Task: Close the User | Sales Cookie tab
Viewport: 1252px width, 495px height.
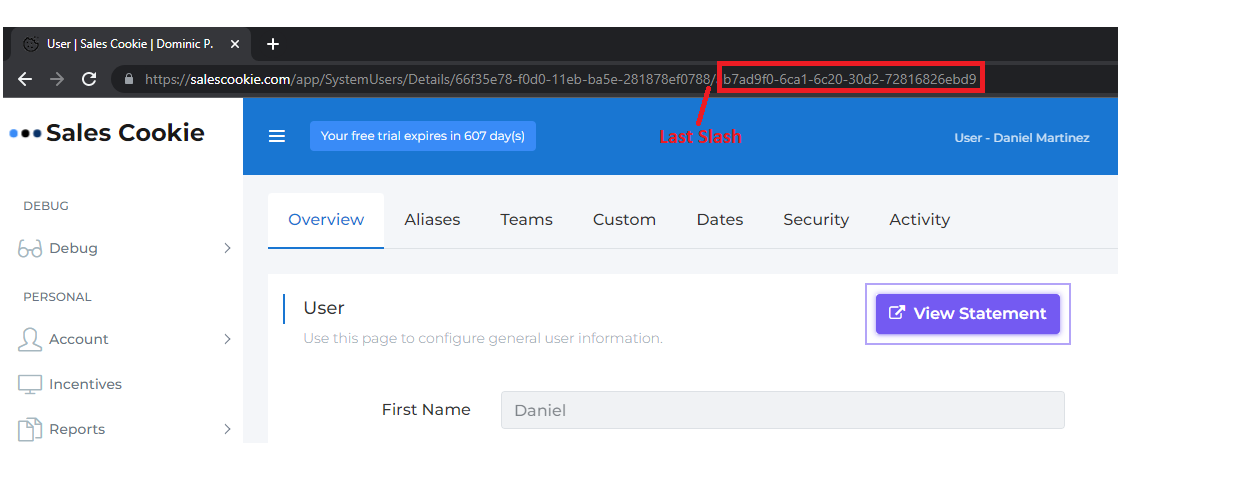Action: [x=235, y=44]
